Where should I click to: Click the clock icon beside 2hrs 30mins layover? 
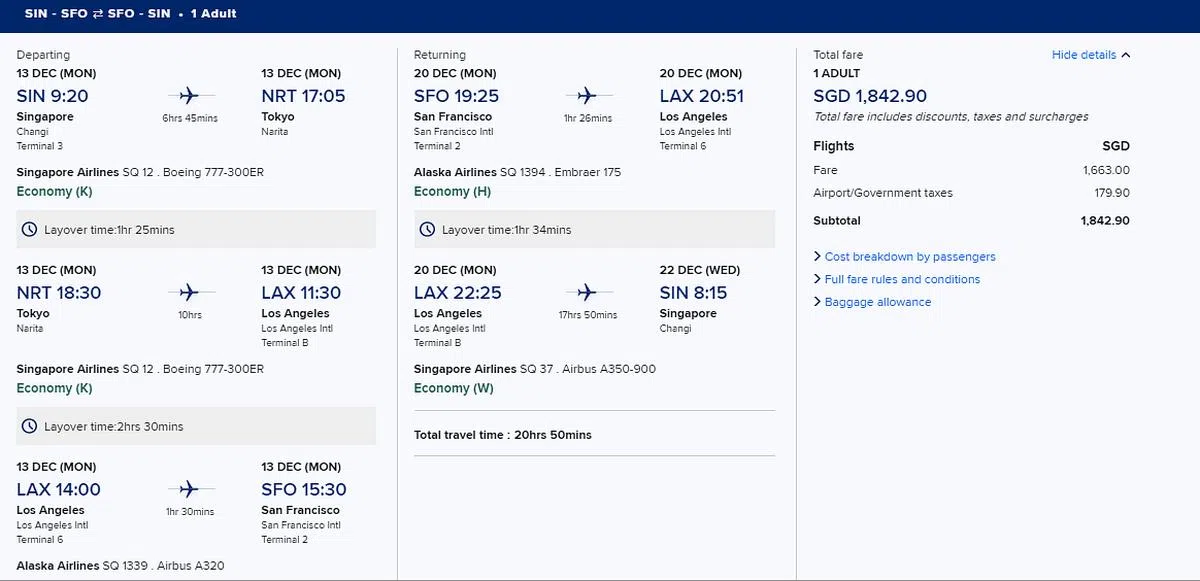(31, 426)
